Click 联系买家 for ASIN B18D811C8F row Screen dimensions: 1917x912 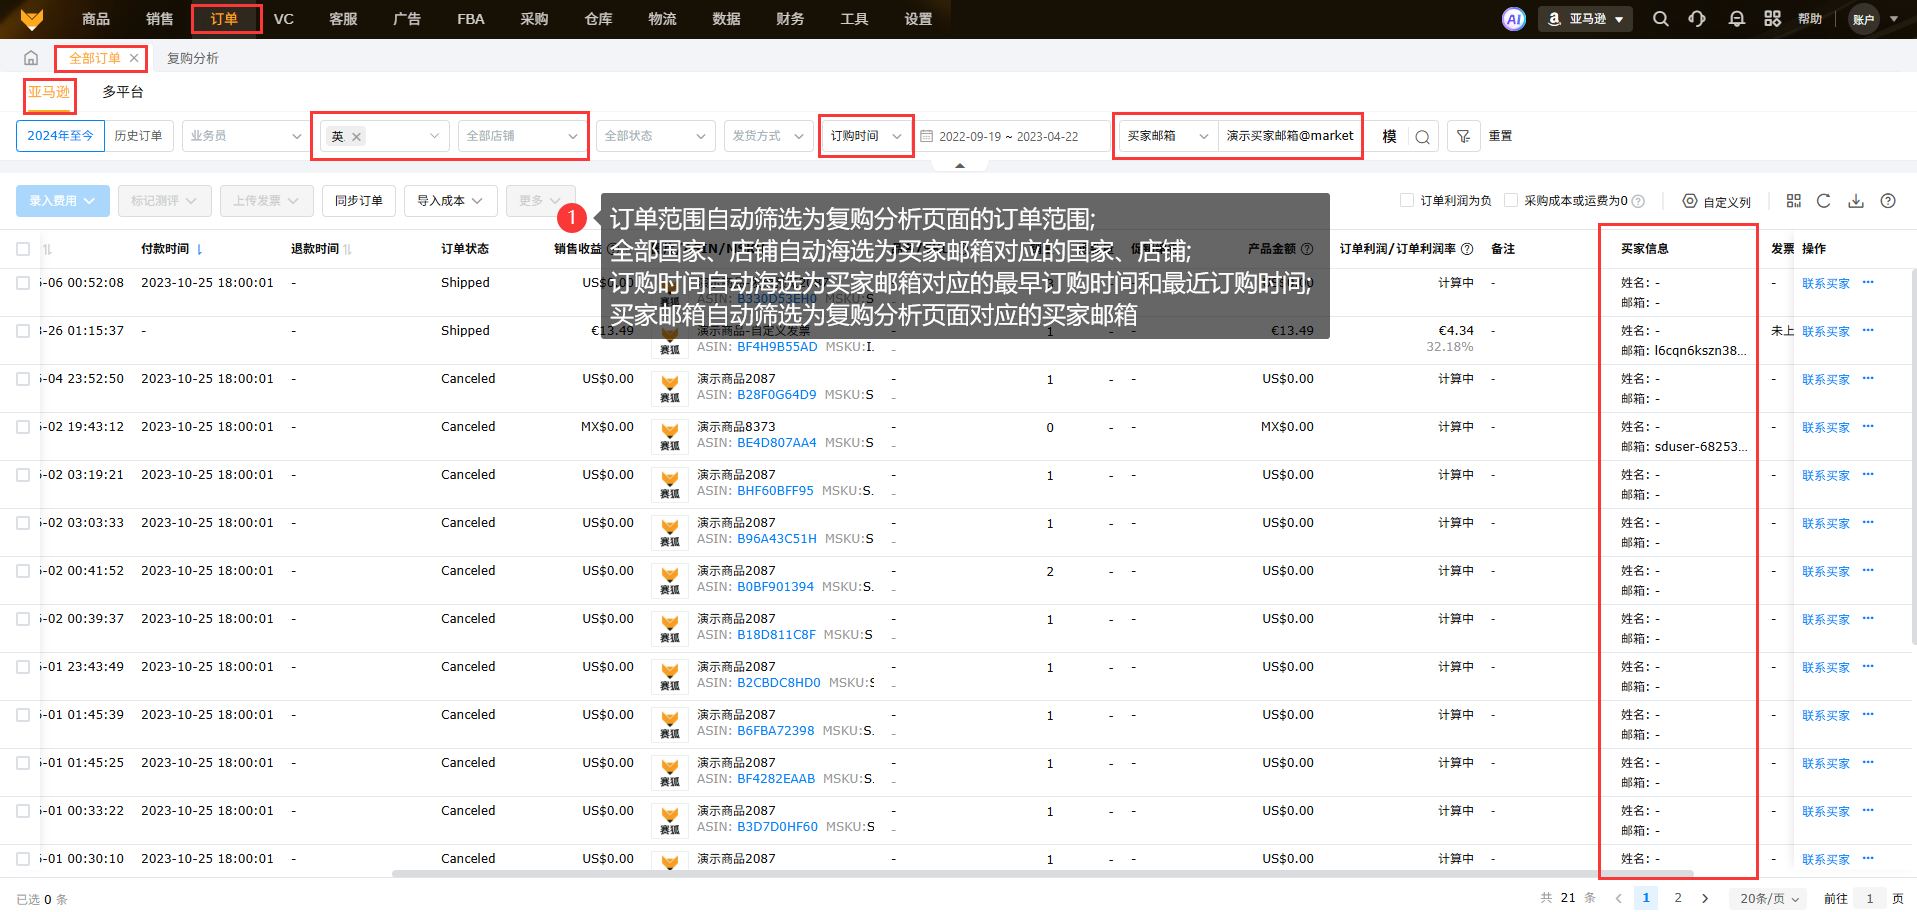click(x=1826, y=620)
